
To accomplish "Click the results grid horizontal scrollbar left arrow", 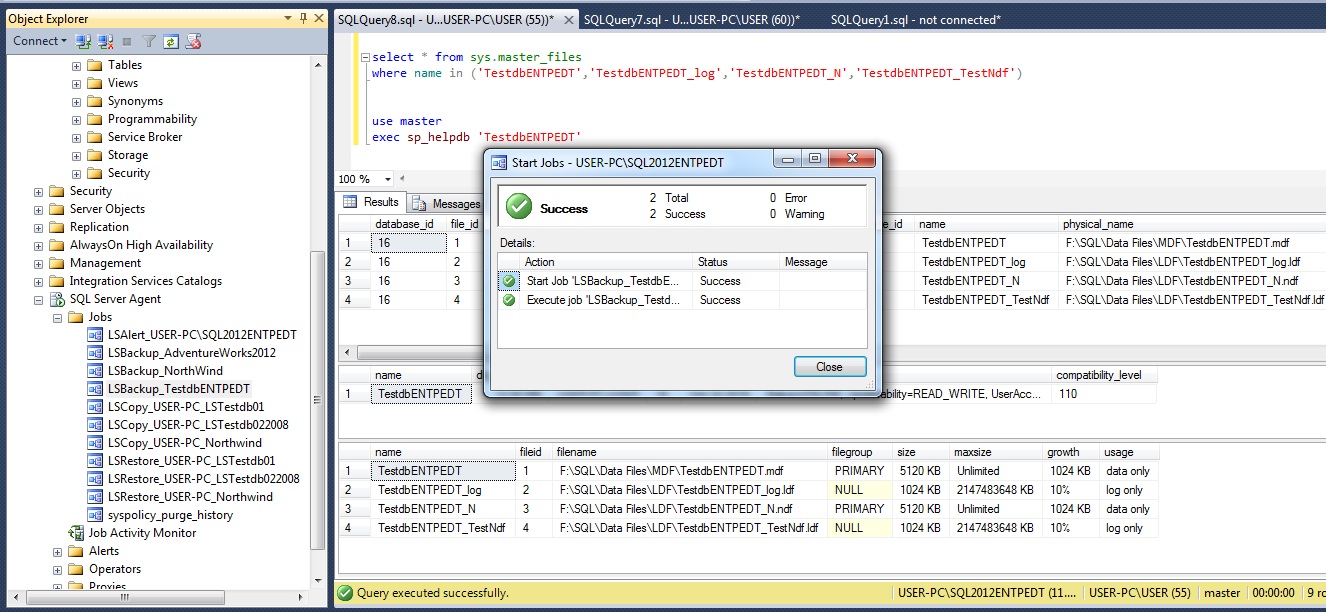I will (x=346, y=353).
